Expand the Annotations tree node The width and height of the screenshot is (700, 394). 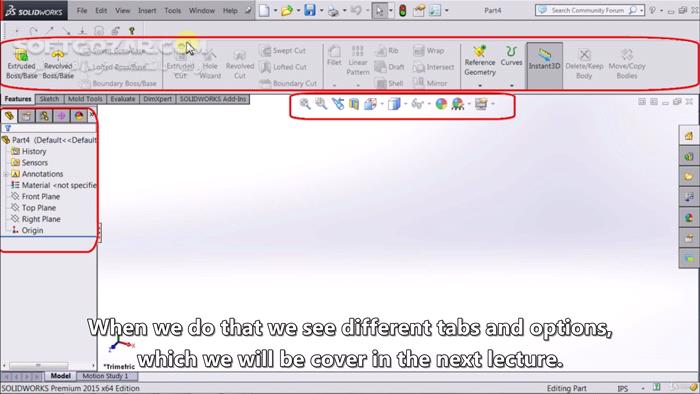tap(6, 174)
